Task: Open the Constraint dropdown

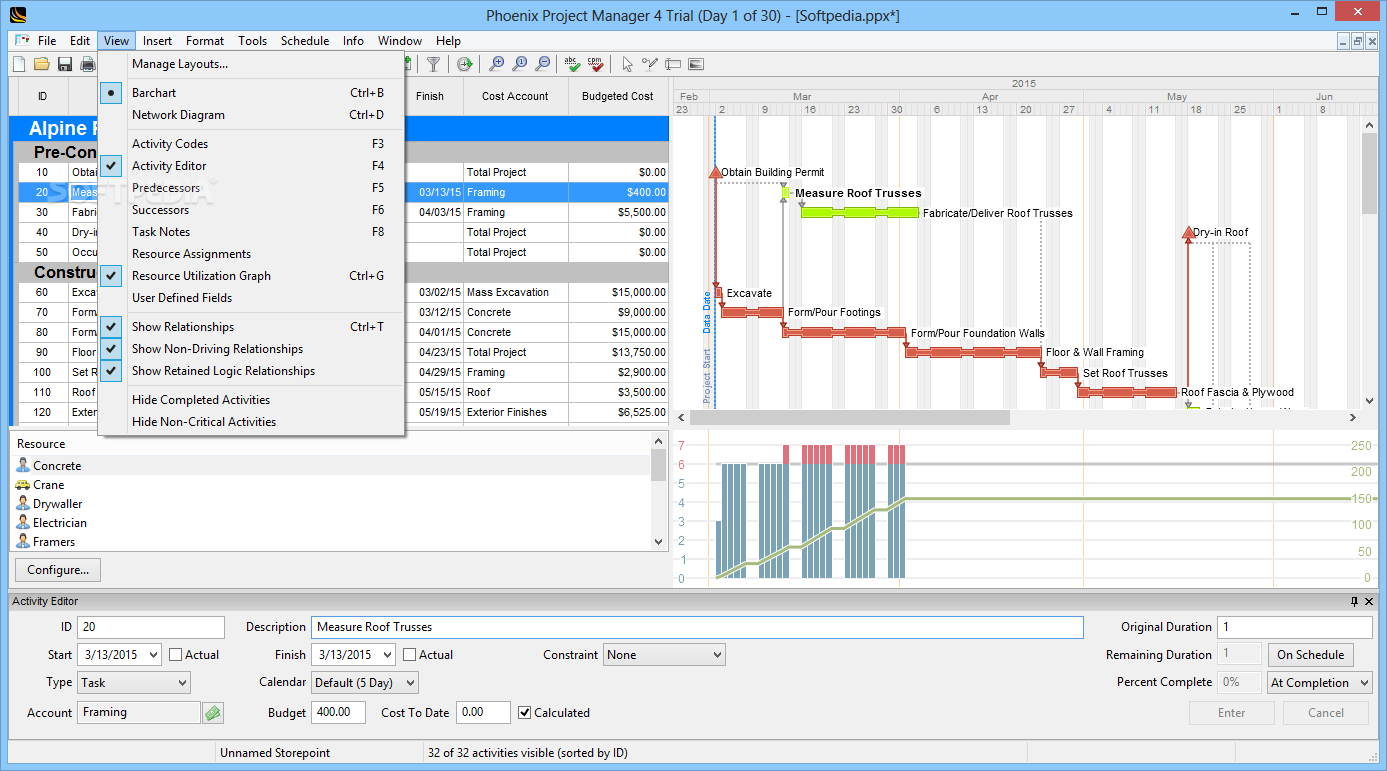Action: pos(664,655)
